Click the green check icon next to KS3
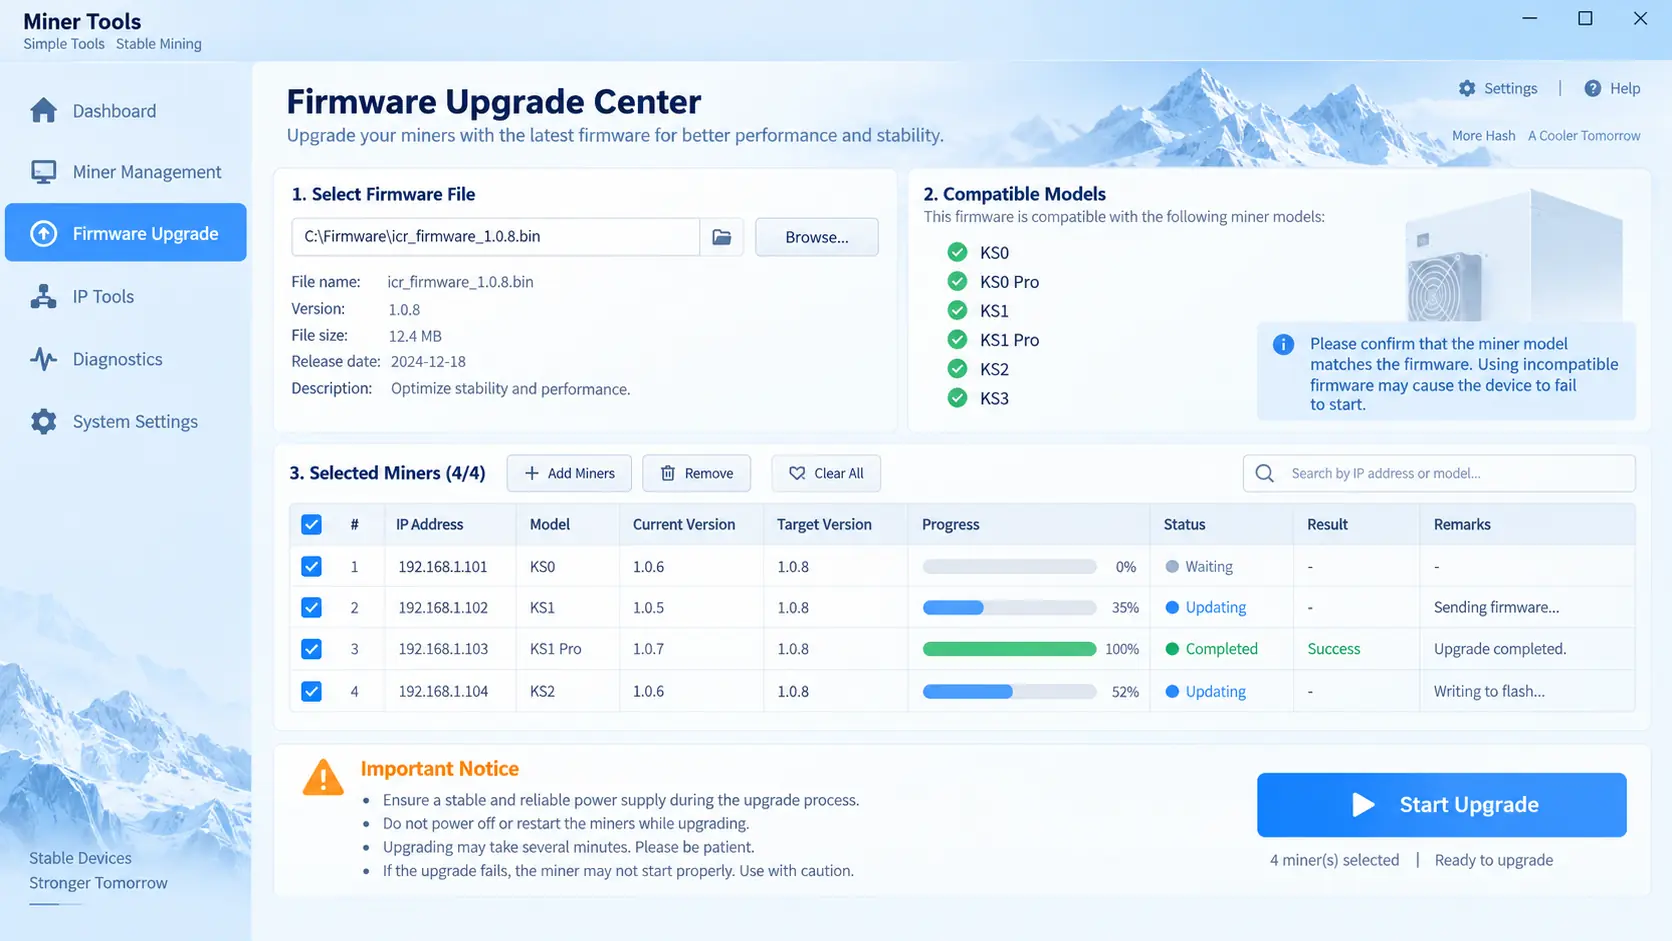 pyautogui.click(x=957, y=397)
